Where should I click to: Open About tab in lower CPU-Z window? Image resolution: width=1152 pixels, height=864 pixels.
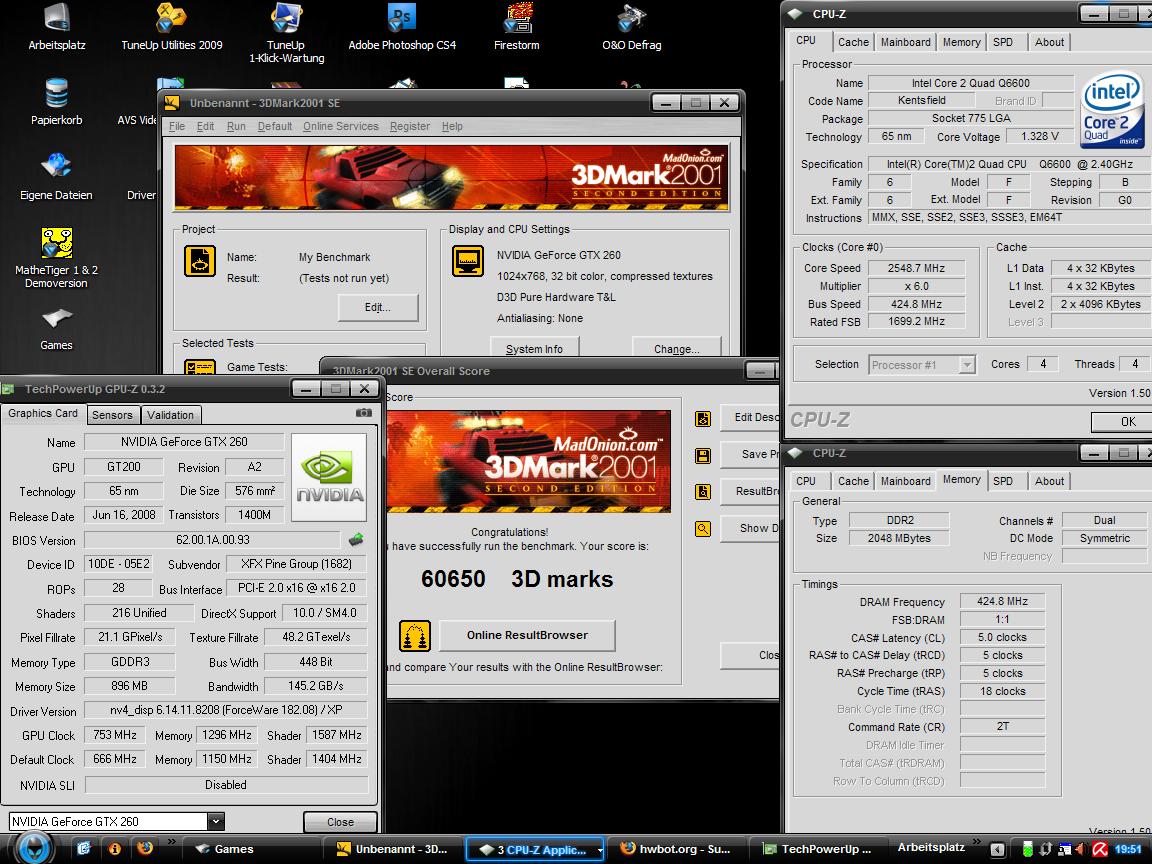coord(1049,481)
